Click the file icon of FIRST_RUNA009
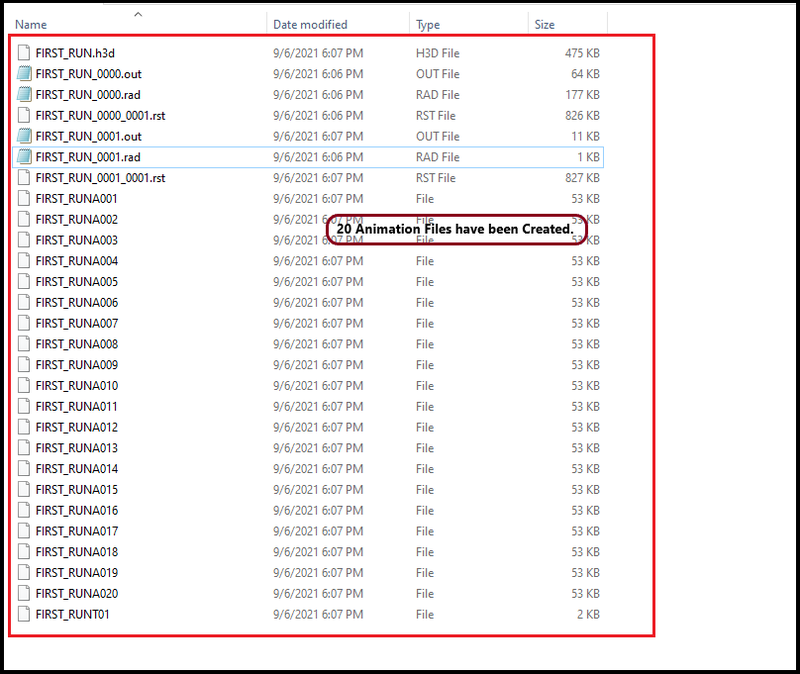The width and height of the screenshot is (800, 674). (x=24, y=365)
